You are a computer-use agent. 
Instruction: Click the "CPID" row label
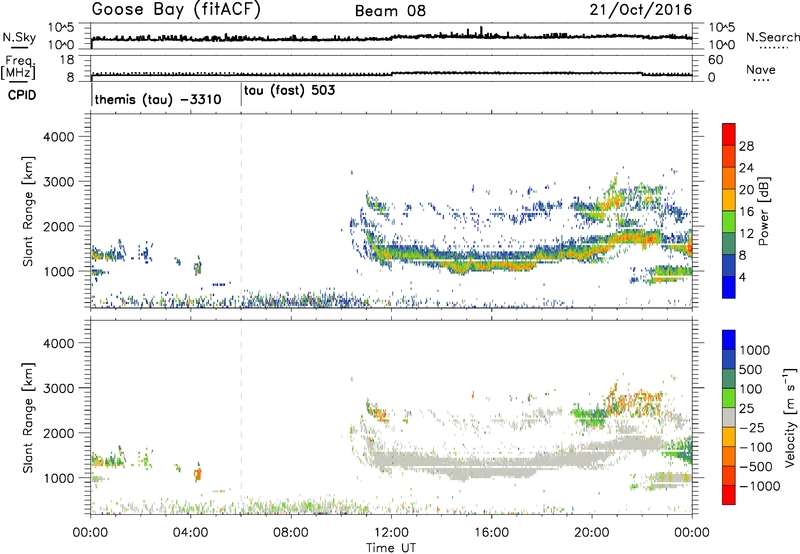22,95
